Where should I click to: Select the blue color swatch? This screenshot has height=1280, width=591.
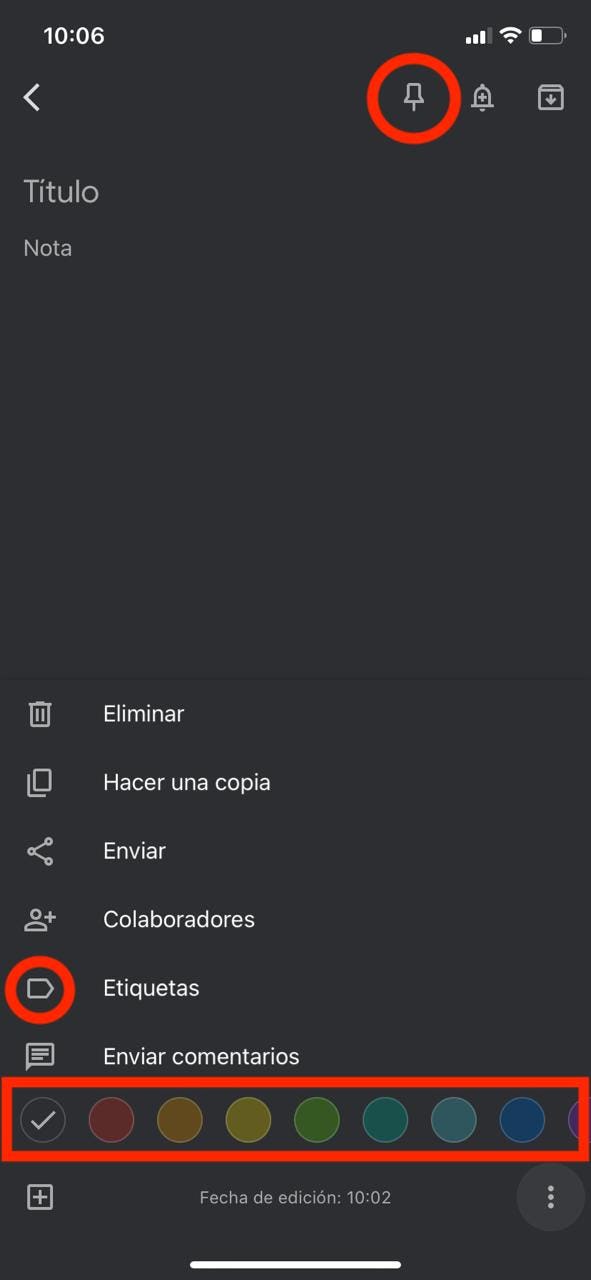point(522,1120)
